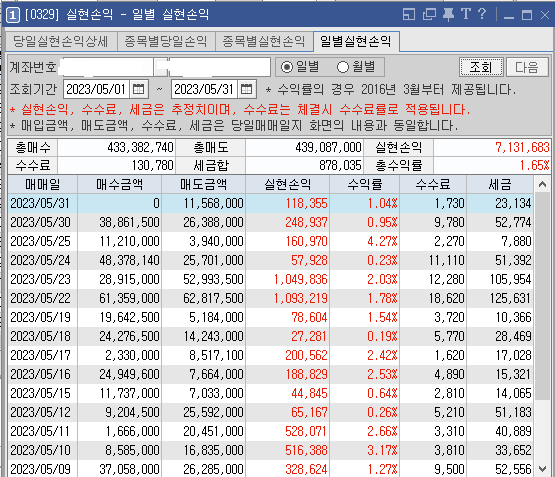Pin the window with the pushpin icon

(x=448, y=15)
